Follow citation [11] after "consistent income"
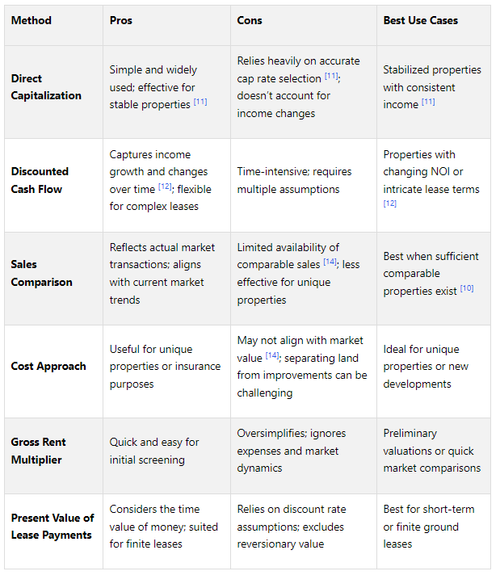Viewport: 500px width, 575px height. (x=428, y=102)
